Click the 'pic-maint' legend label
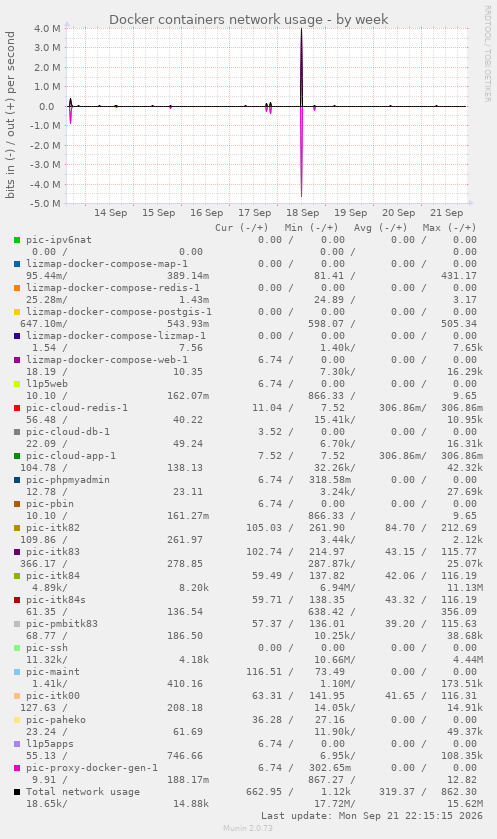The image size is (497, 839). click(x=53, y=672)
